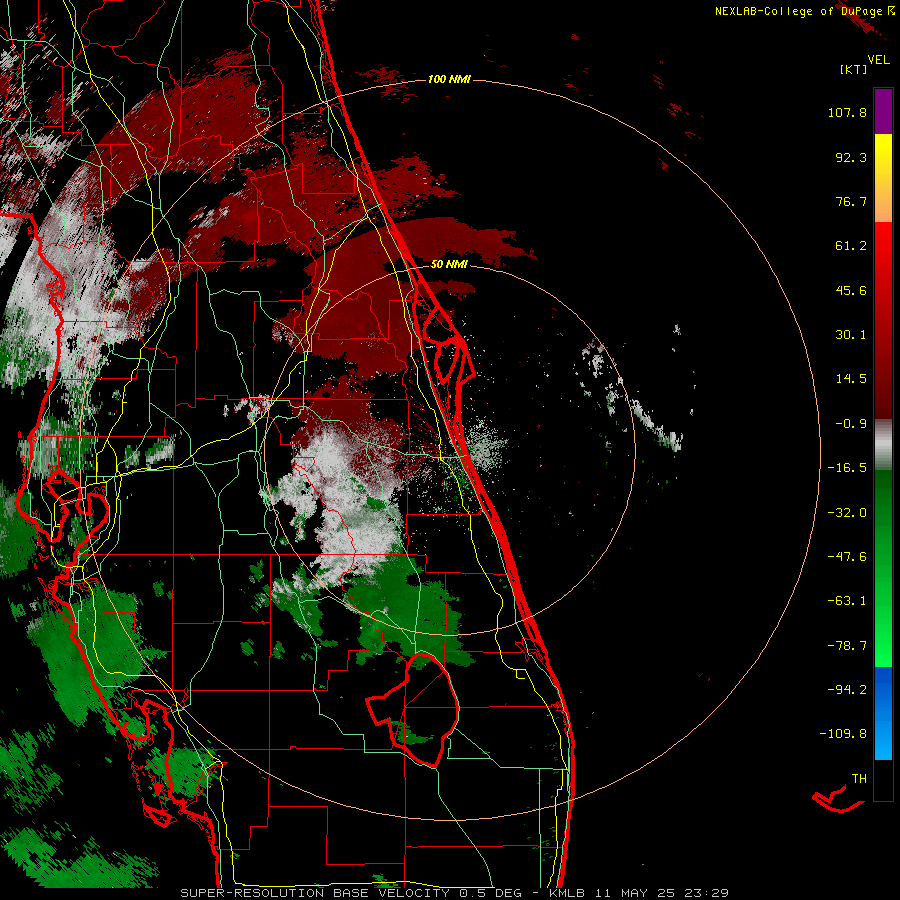The width and height of the screenshot is (900, 900).
Task: Click the -0.9 value on velocity scale
Action: [851, 424]
